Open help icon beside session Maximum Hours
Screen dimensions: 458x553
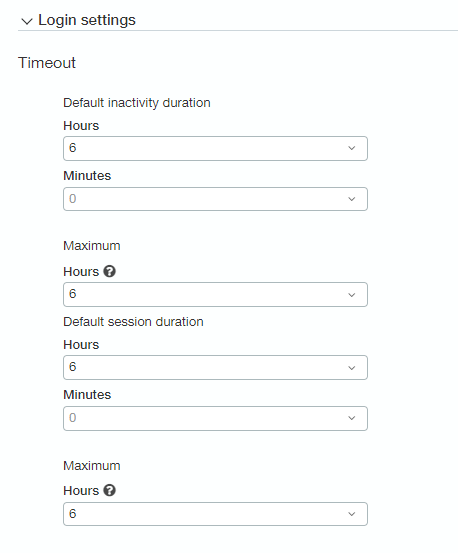(110, 490)
